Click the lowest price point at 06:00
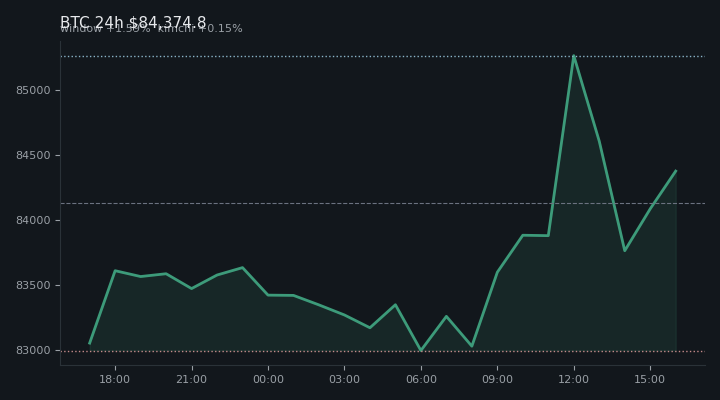This screenshot has width=720, height=400. click(421, 350)
